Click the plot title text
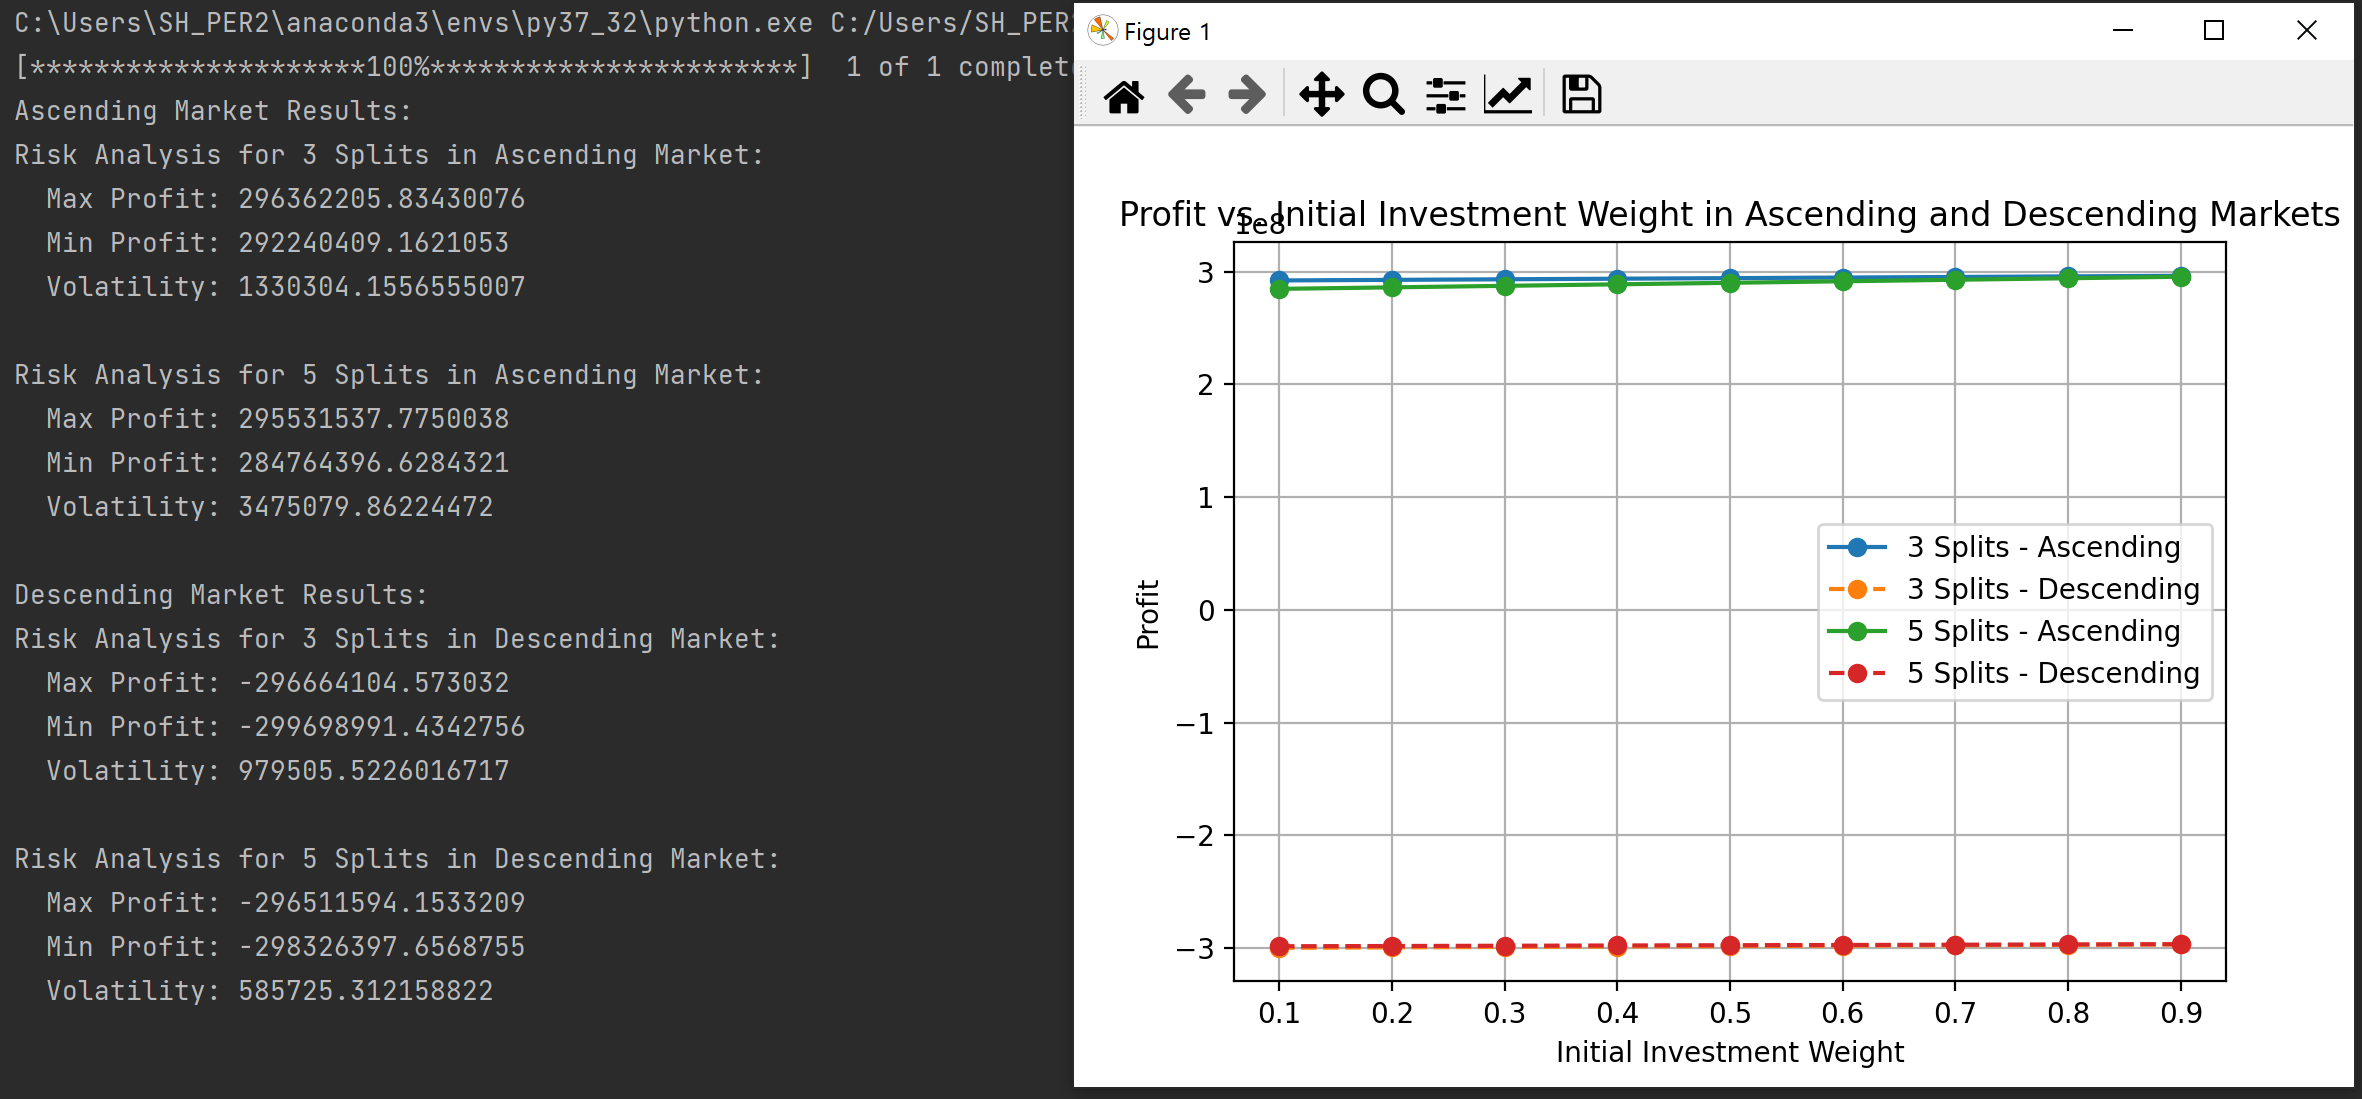Image resolution: width=2362 pixels, height=1099 pixels. pyautogui.click(x=1729, y=214)
